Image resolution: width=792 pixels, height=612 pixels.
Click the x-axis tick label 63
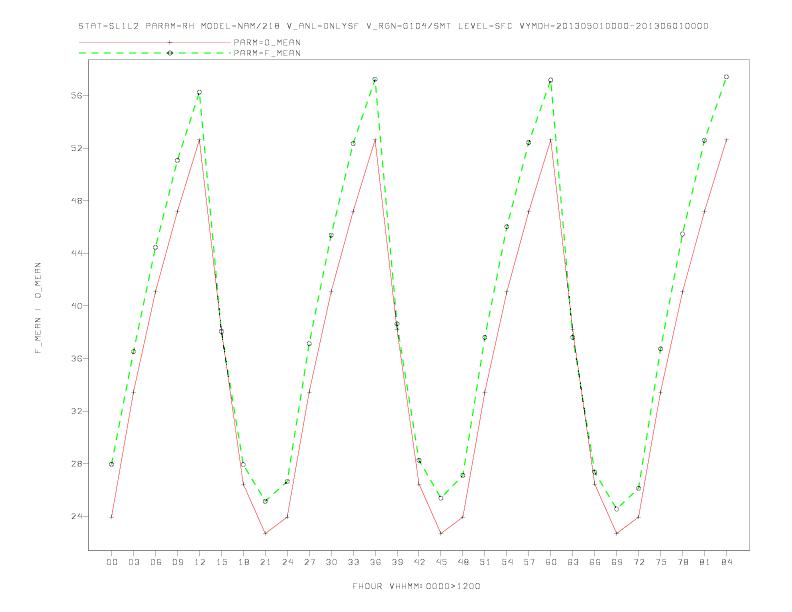click(573, 562)
